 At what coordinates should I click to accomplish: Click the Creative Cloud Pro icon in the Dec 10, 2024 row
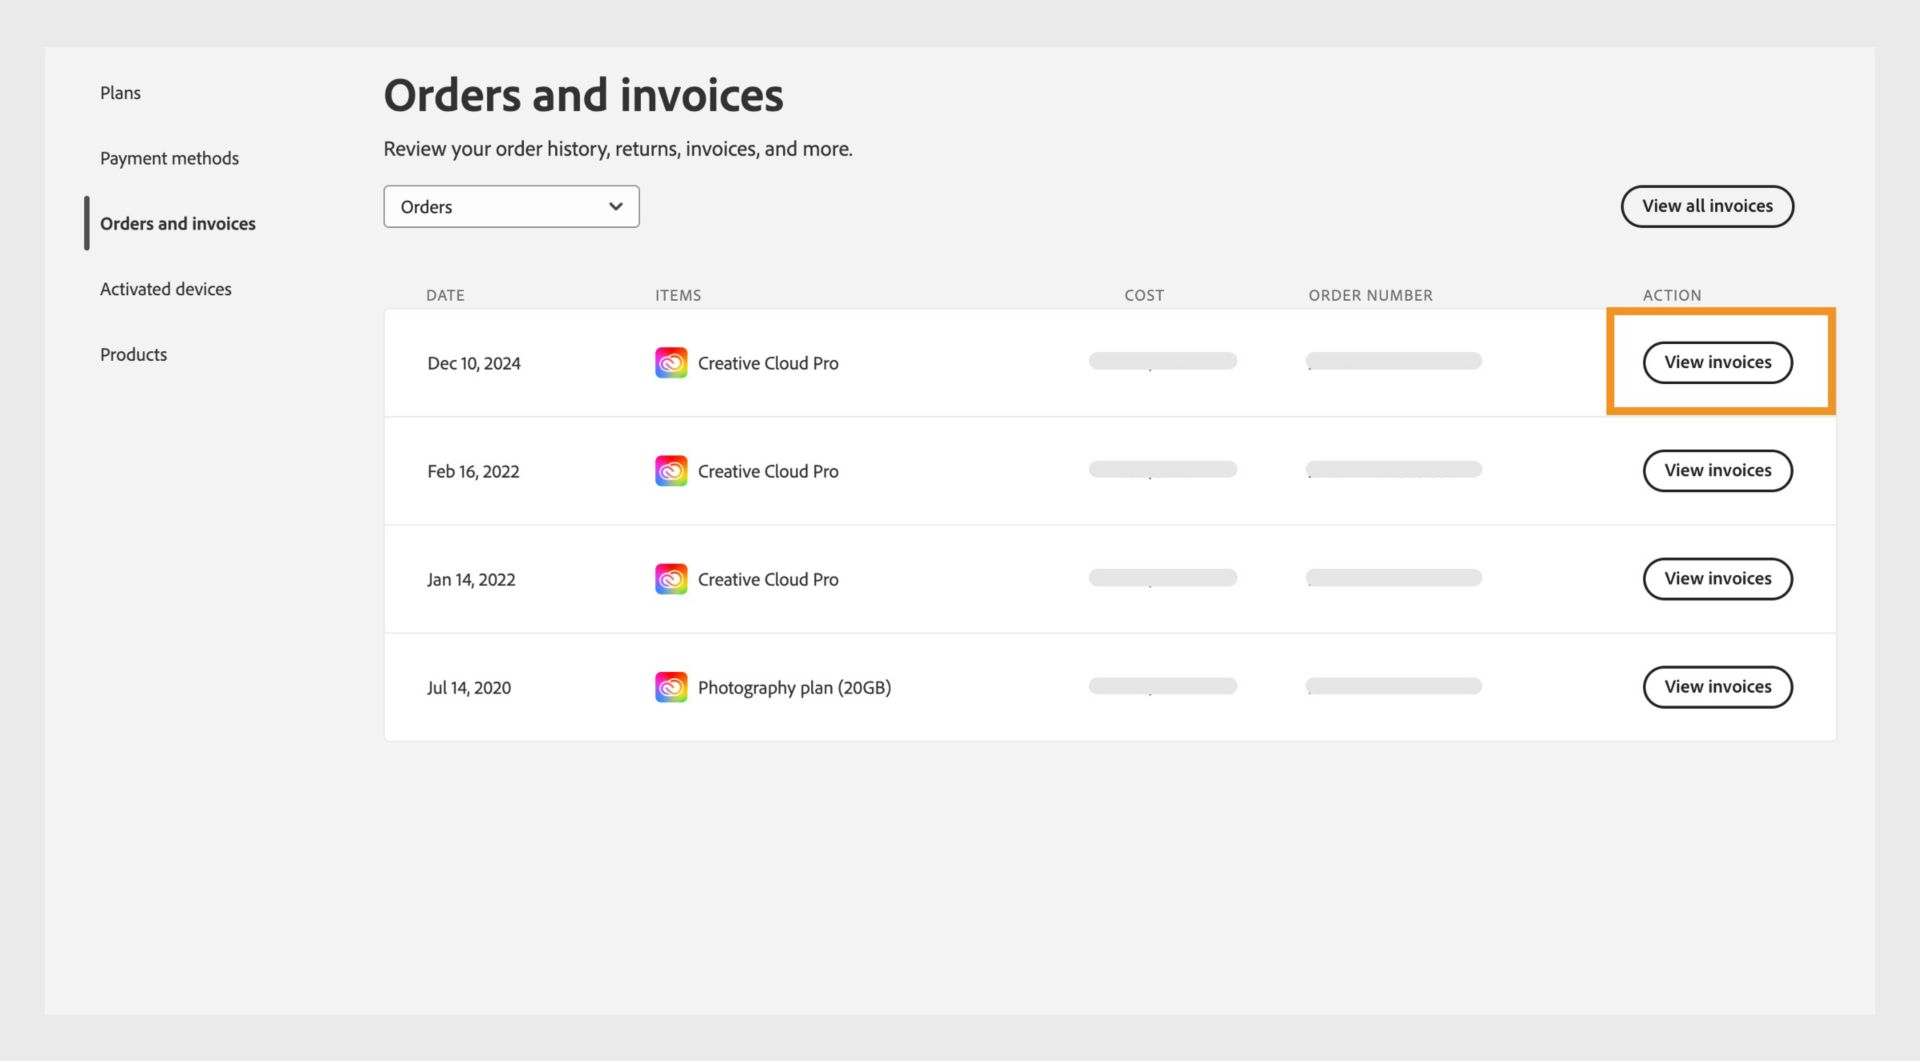coord(671,362)
